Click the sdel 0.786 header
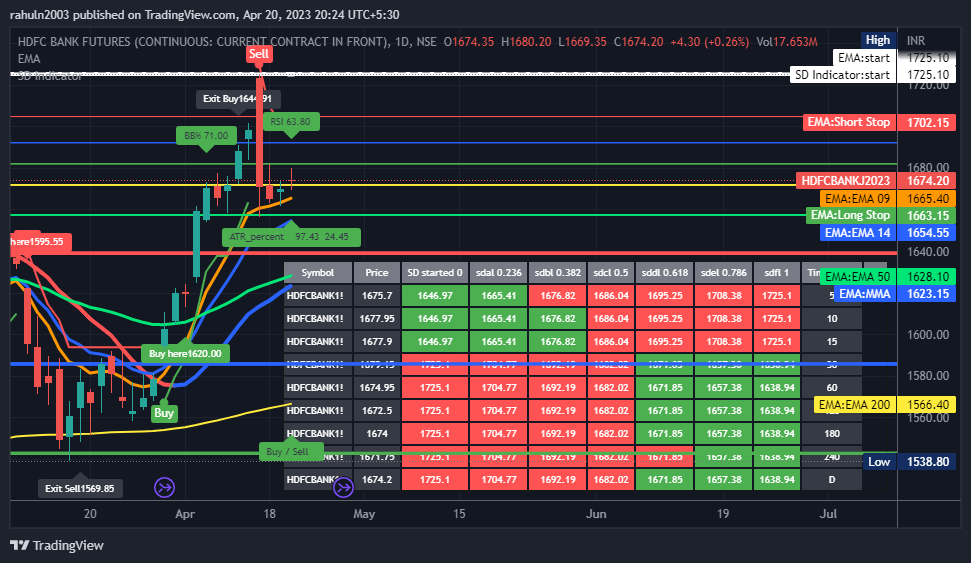971x563 pixels. coord(723,273)
